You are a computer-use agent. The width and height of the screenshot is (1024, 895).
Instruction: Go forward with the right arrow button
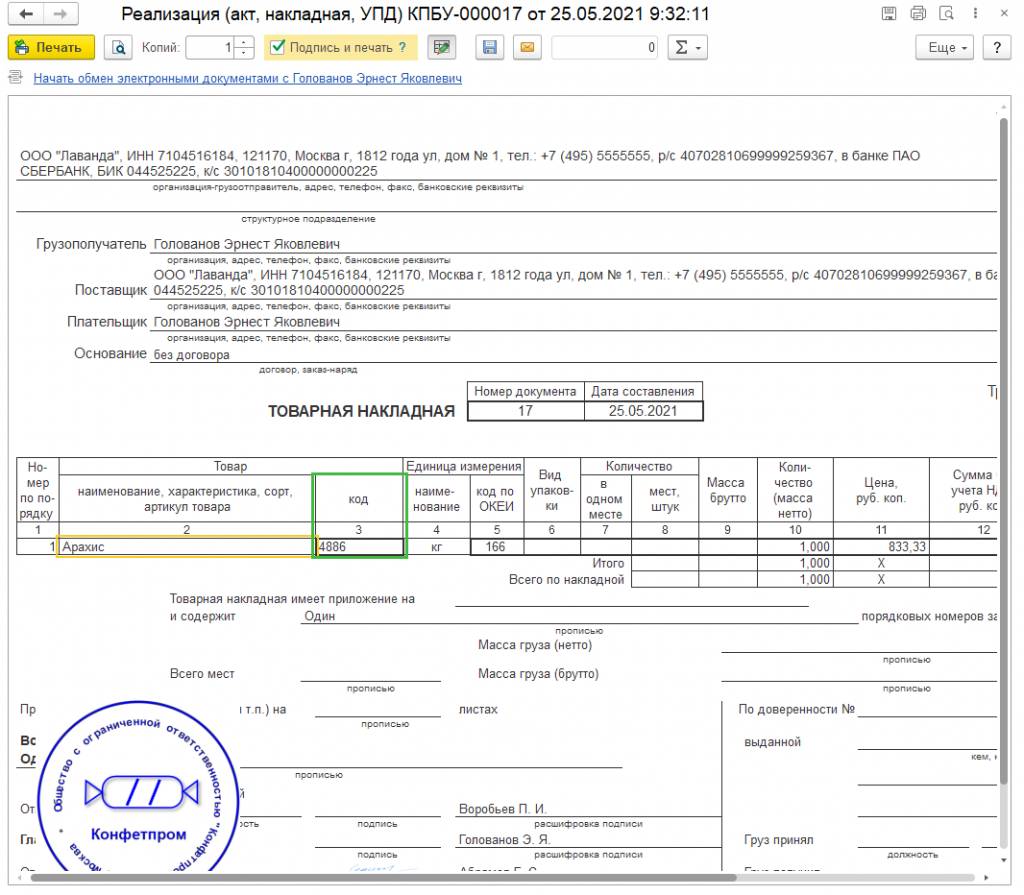pyautogui.click(x=61, y=14)
